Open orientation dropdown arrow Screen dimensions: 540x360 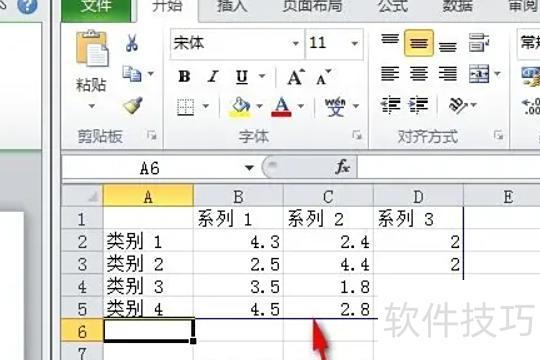[x=474, y=104]
